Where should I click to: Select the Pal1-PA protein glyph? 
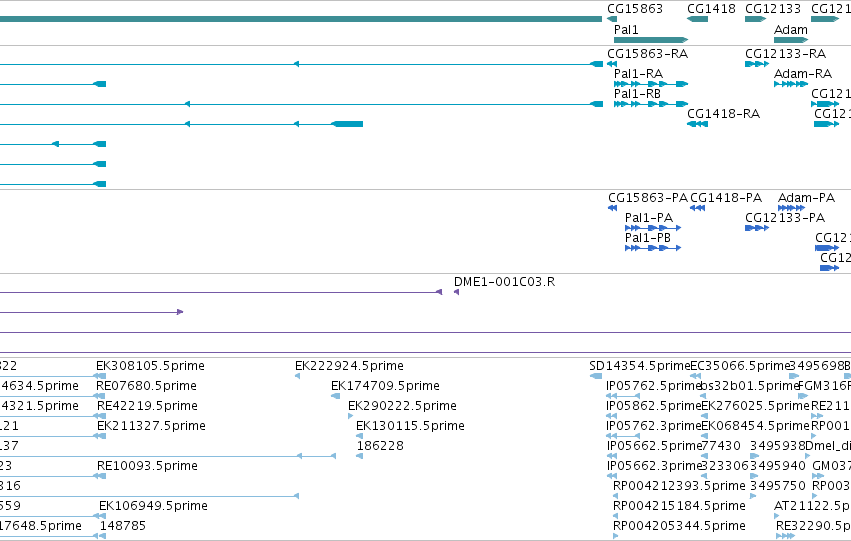pos(653,228)
